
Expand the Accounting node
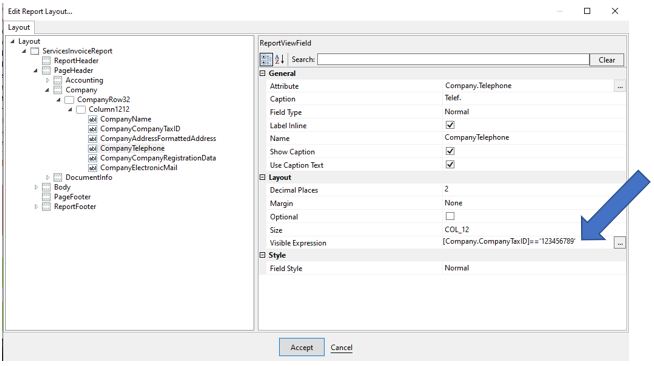point(48,80)
